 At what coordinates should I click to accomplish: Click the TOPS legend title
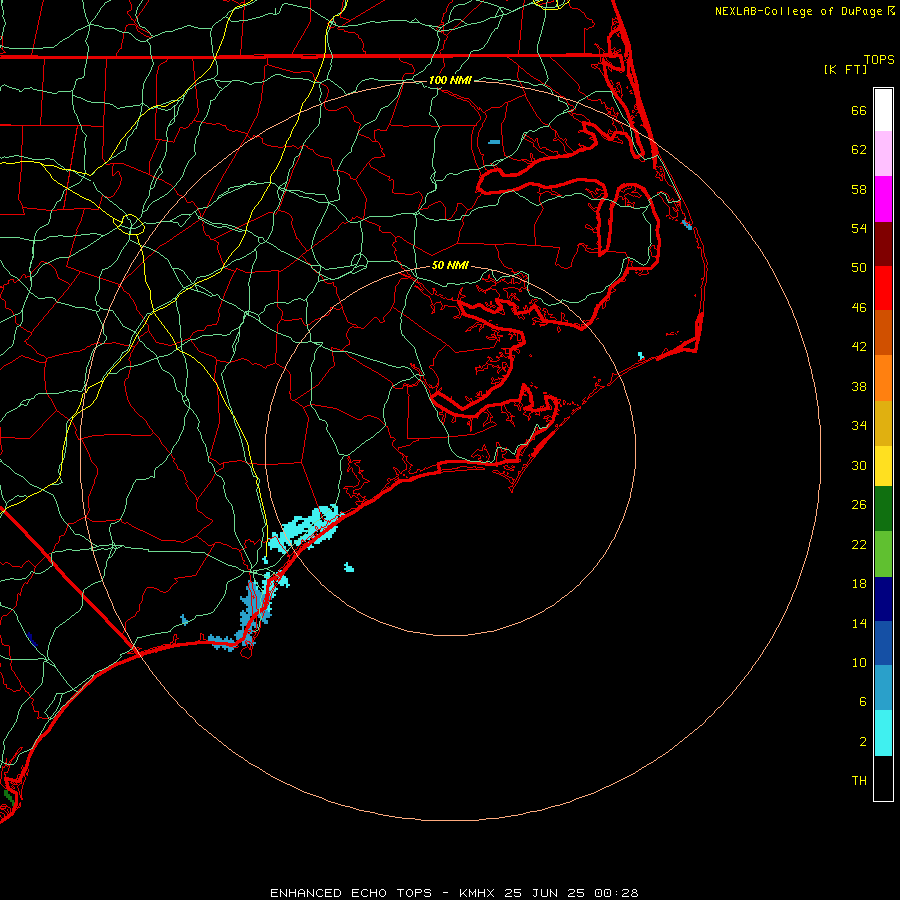pyautogui.click(x=879, y=59)
